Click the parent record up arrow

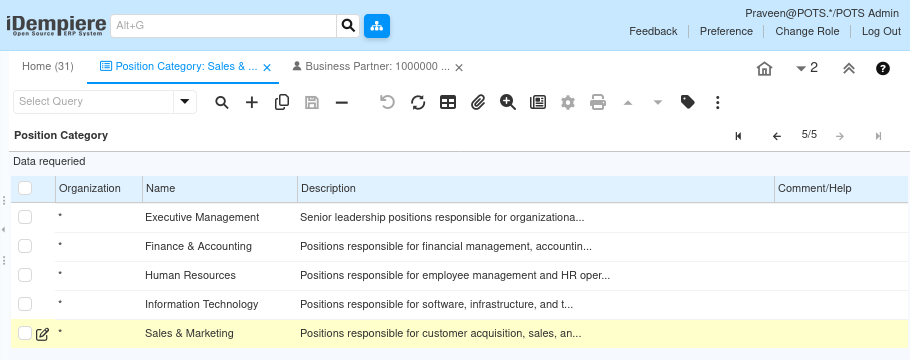coord(627,103)
